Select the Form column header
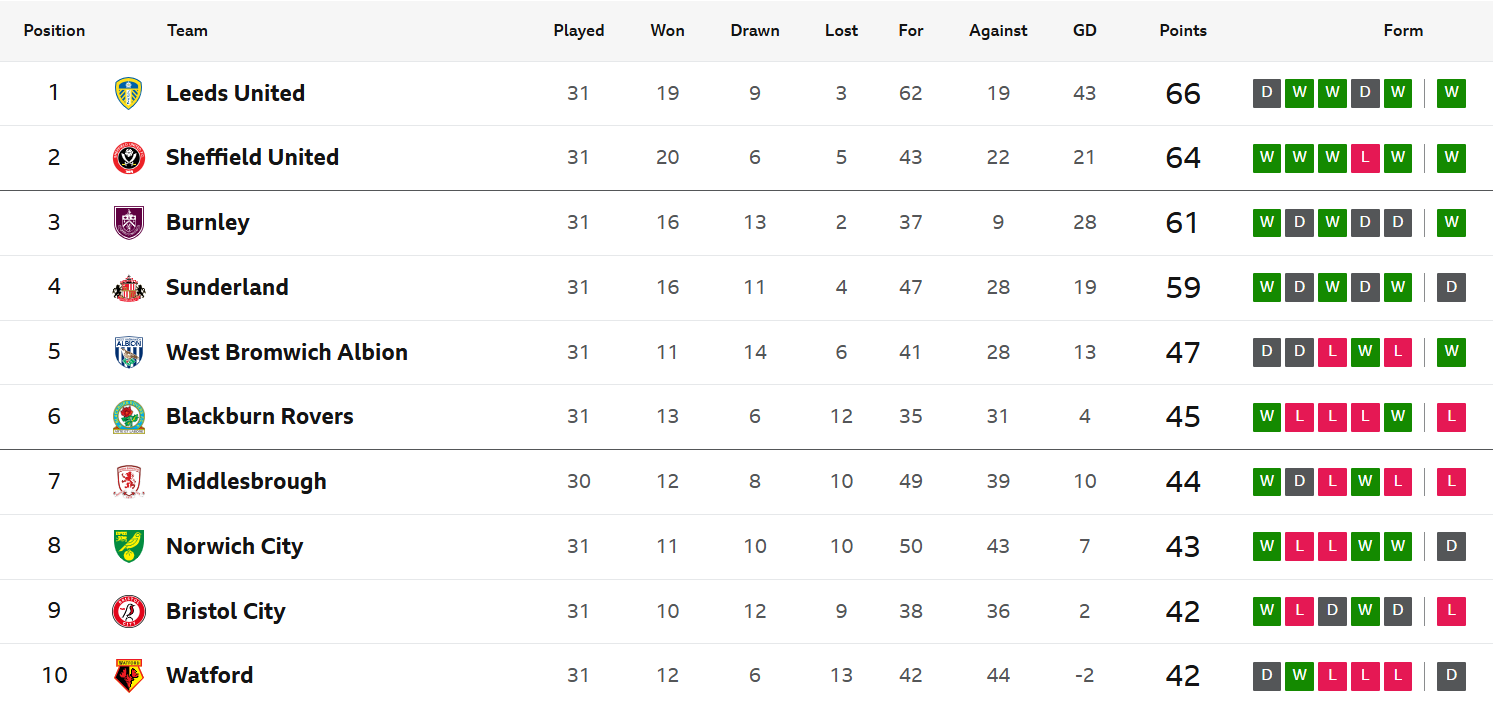Image resolution: width=1493 pixels, height=705 pixels. 1403,30
